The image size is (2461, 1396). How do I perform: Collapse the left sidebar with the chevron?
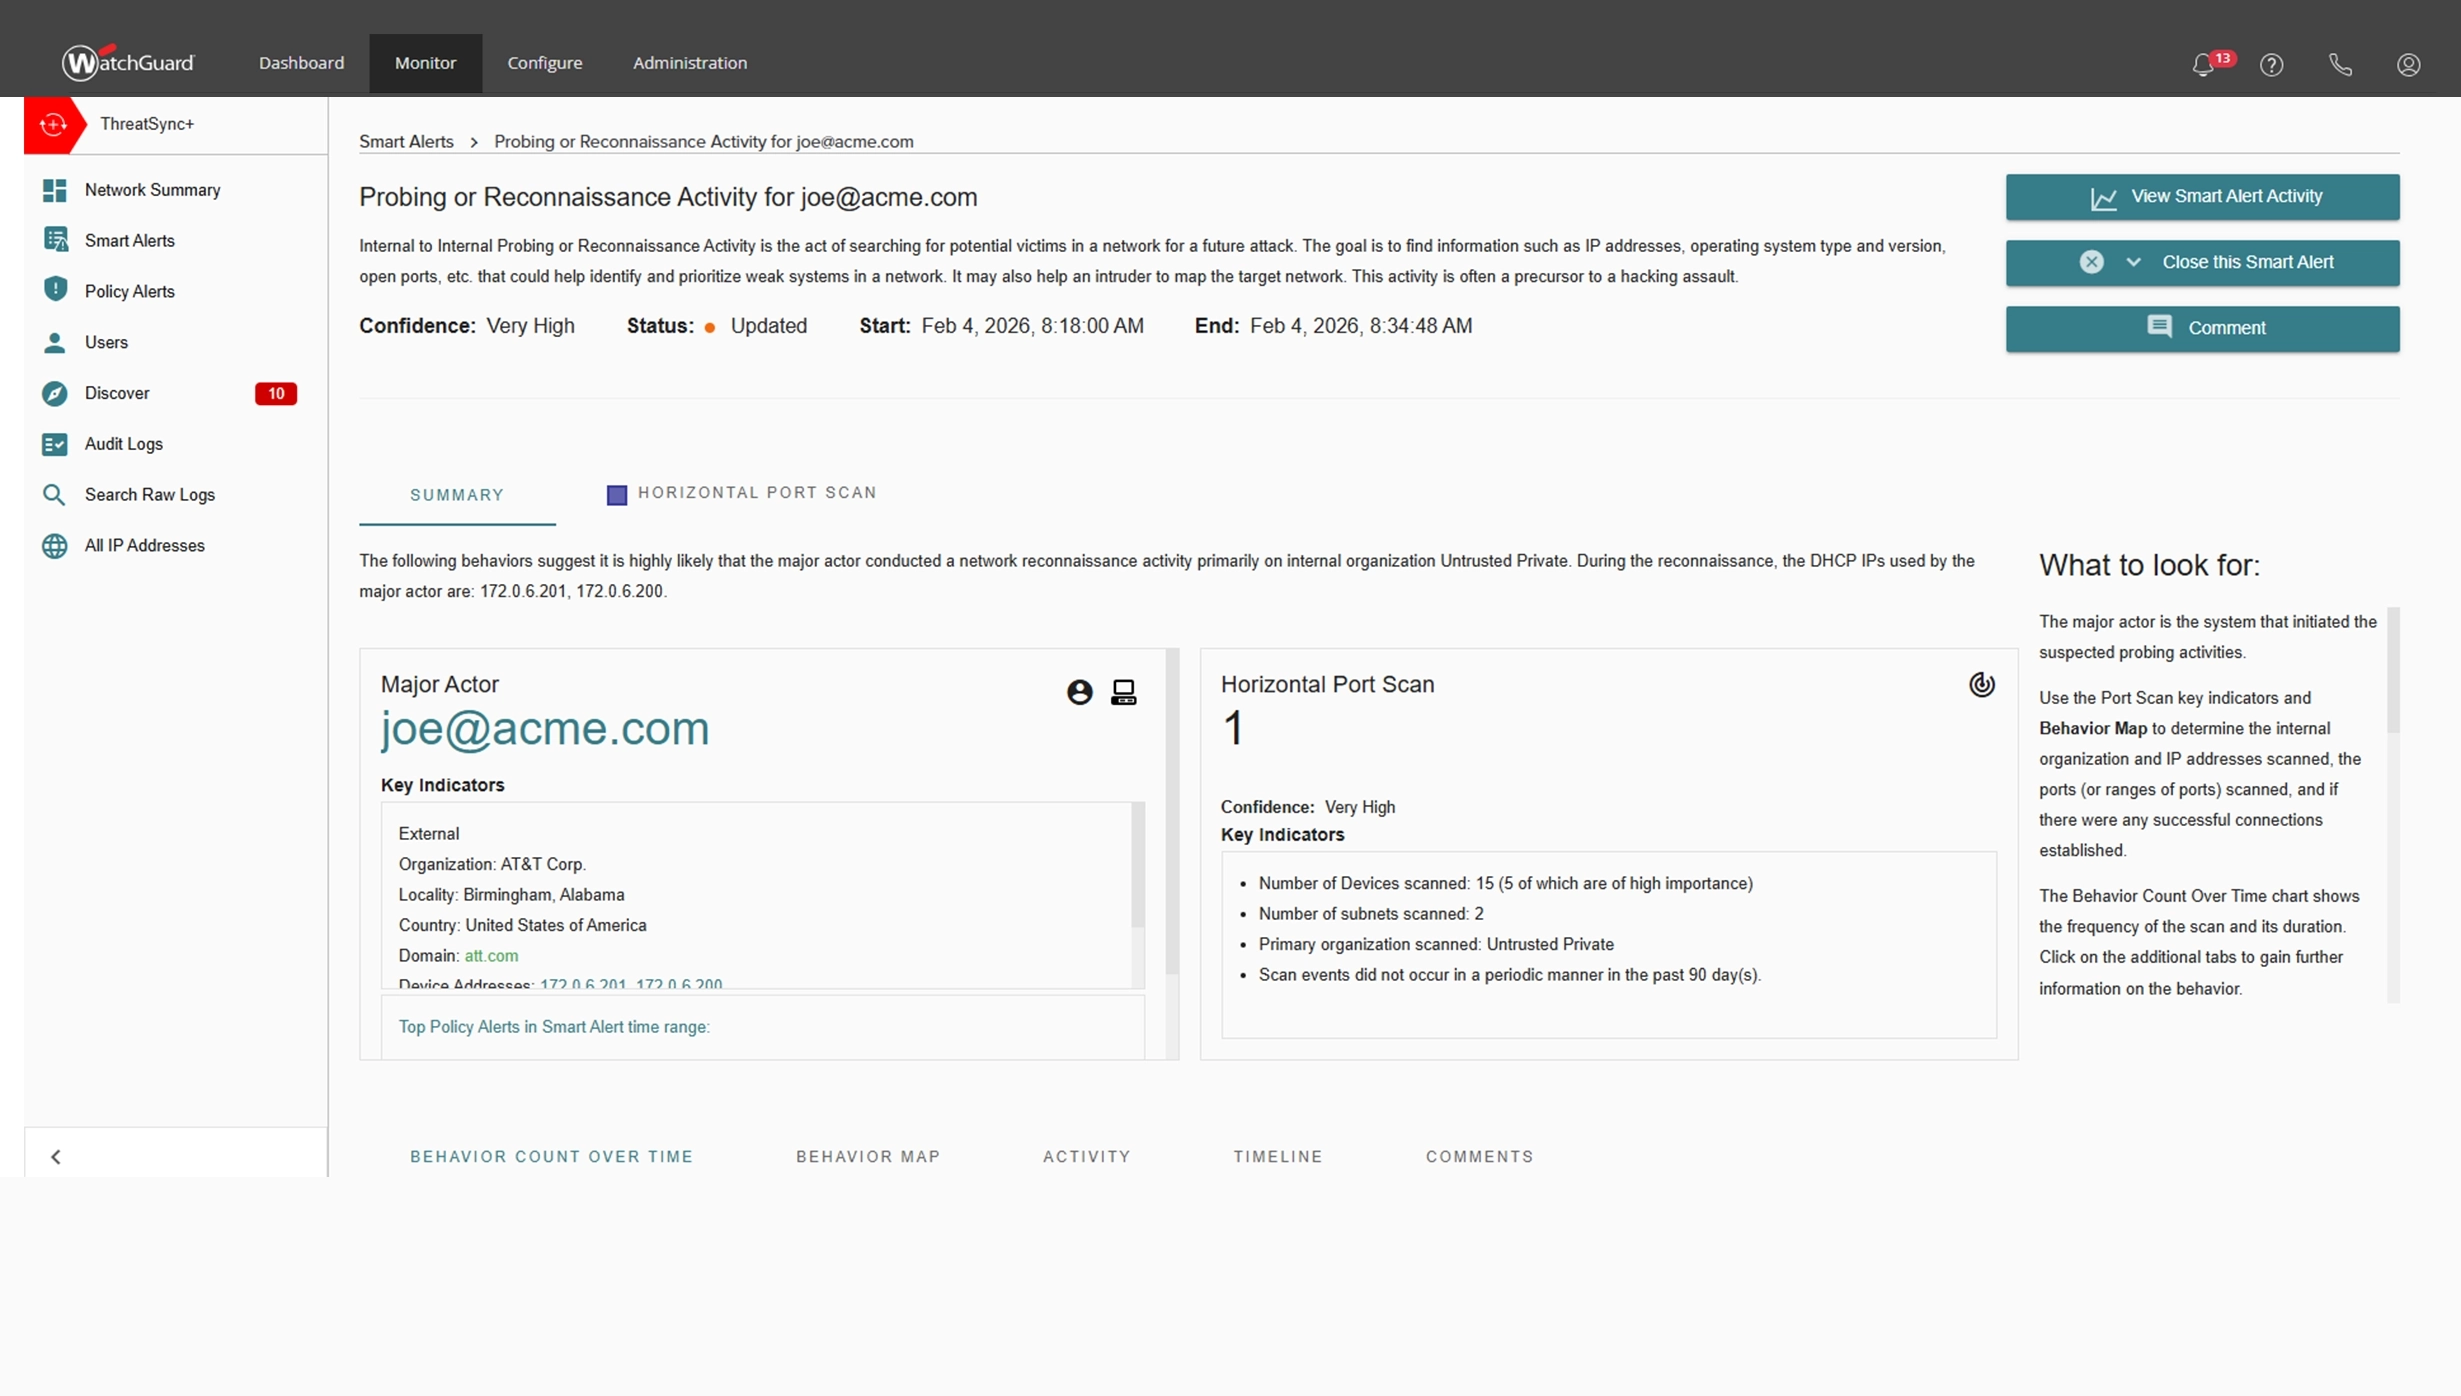pyautogui.click(x=56, y=1157)
